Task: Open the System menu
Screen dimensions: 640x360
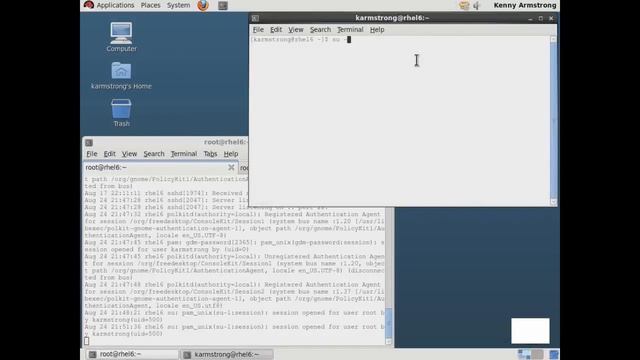Action: point(178,5)
